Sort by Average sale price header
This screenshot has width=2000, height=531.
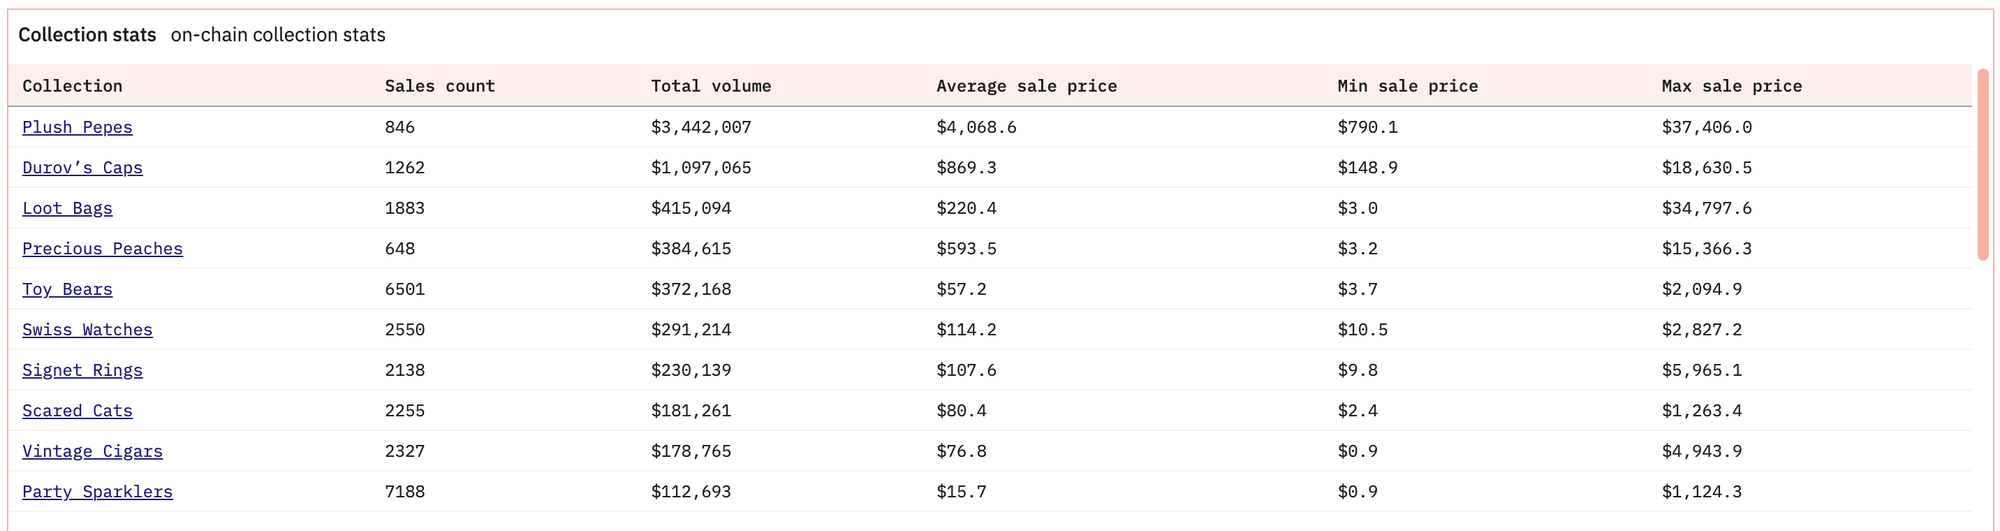coord(1026,86)
